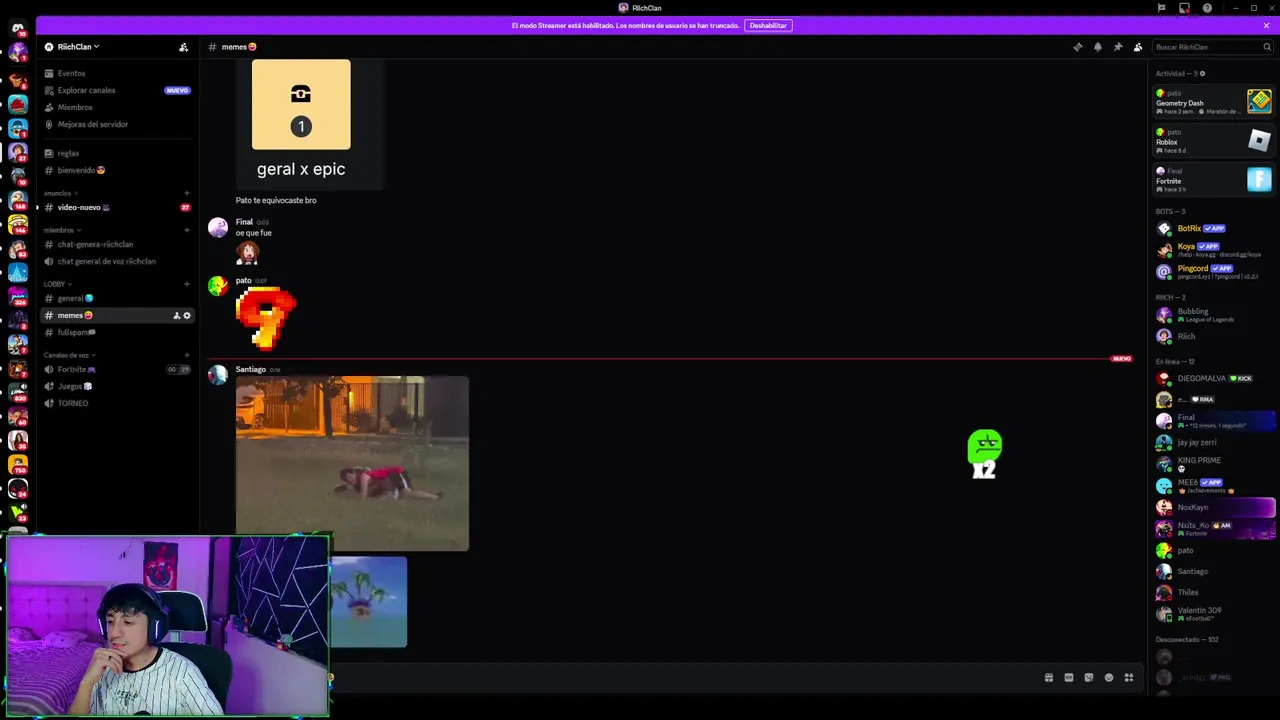Open Pingcord bot profile
This screenshot has height=720, width=1280.
(1213, 271)
